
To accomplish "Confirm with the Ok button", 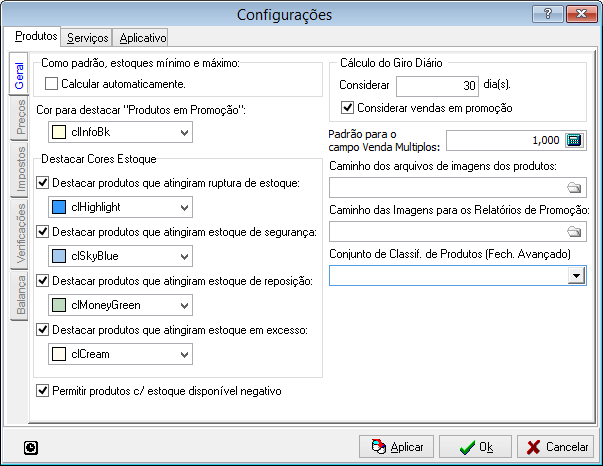I will [475, 447].
